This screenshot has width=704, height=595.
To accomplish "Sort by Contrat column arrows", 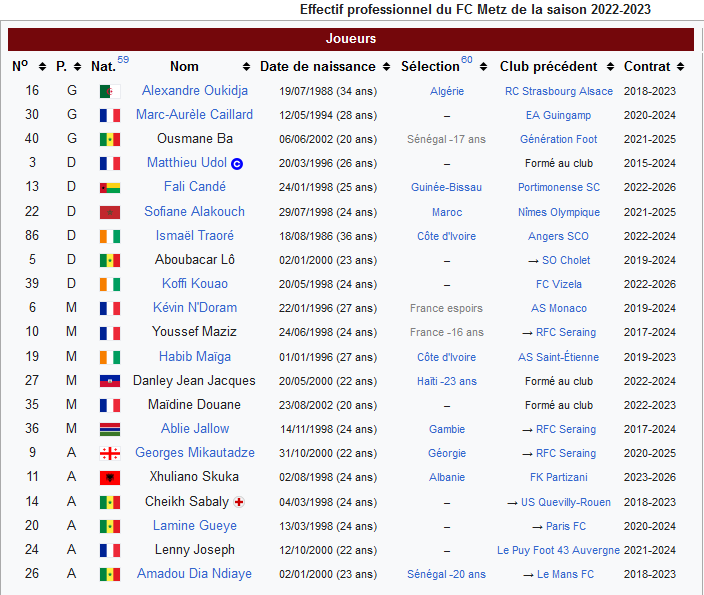I will (x=681, y=67).
